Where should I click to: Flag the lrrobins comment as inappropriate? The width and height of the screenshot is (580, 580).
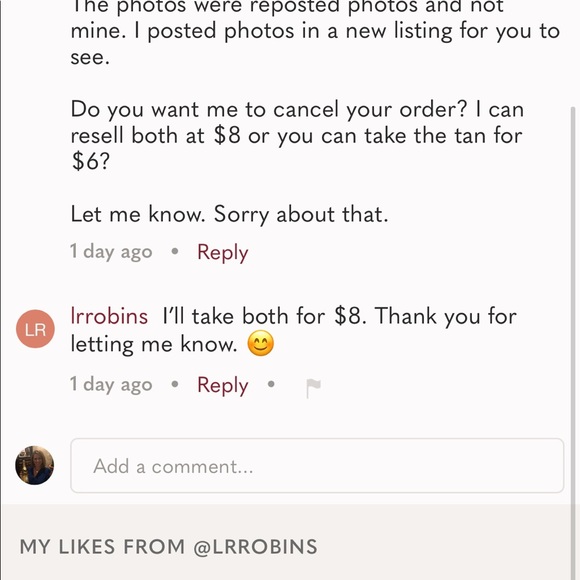tap(313, 388)
